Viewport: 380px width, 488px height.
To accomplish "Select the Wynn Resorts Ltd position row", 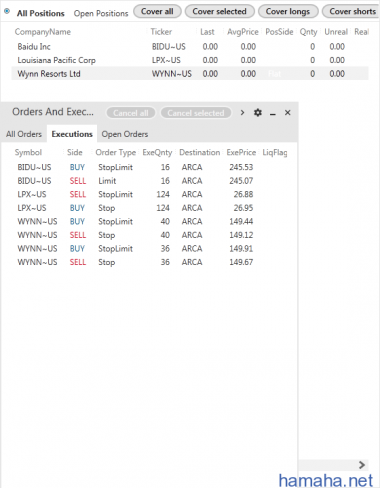I will (190, 74).
